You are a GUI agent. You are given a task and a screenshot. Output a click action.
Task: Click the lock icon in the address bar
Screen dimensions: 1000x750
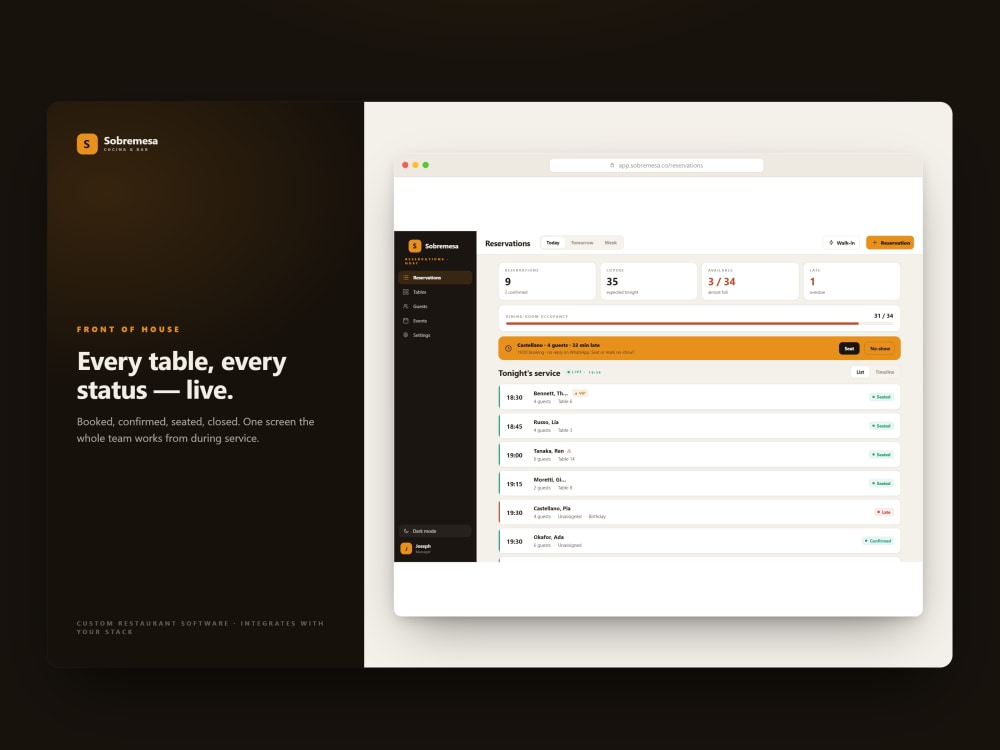click(612, 165)
